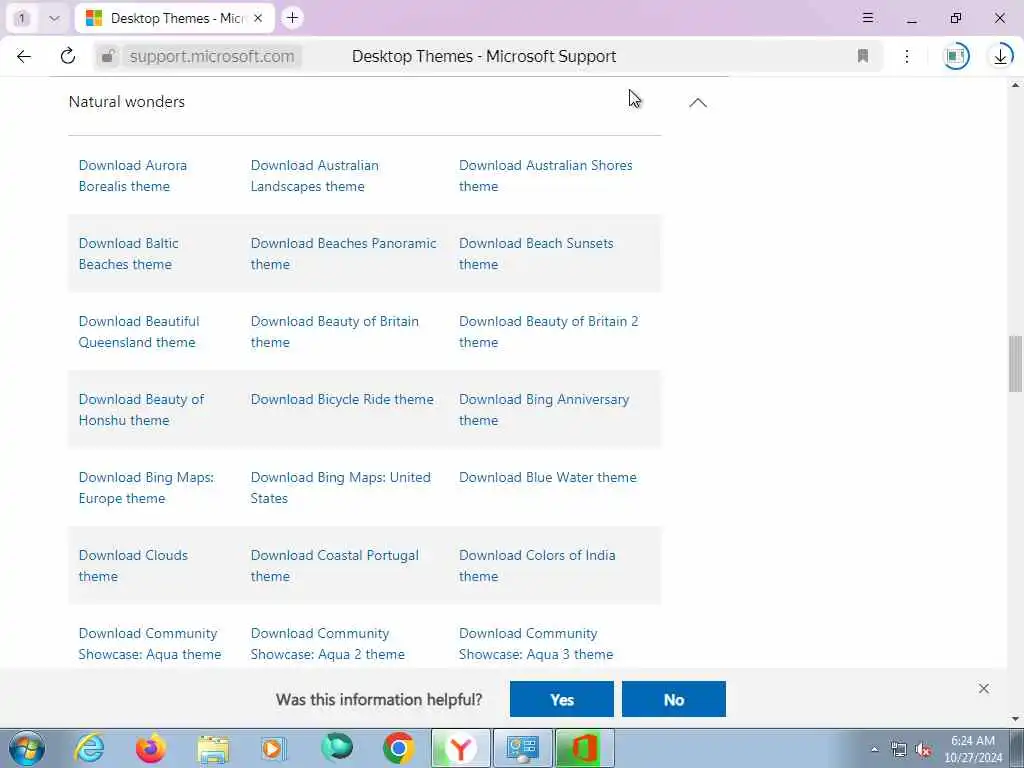Download Bicycle Ride theme
The width and height of the screenshot is (1024, 768).
342,399
